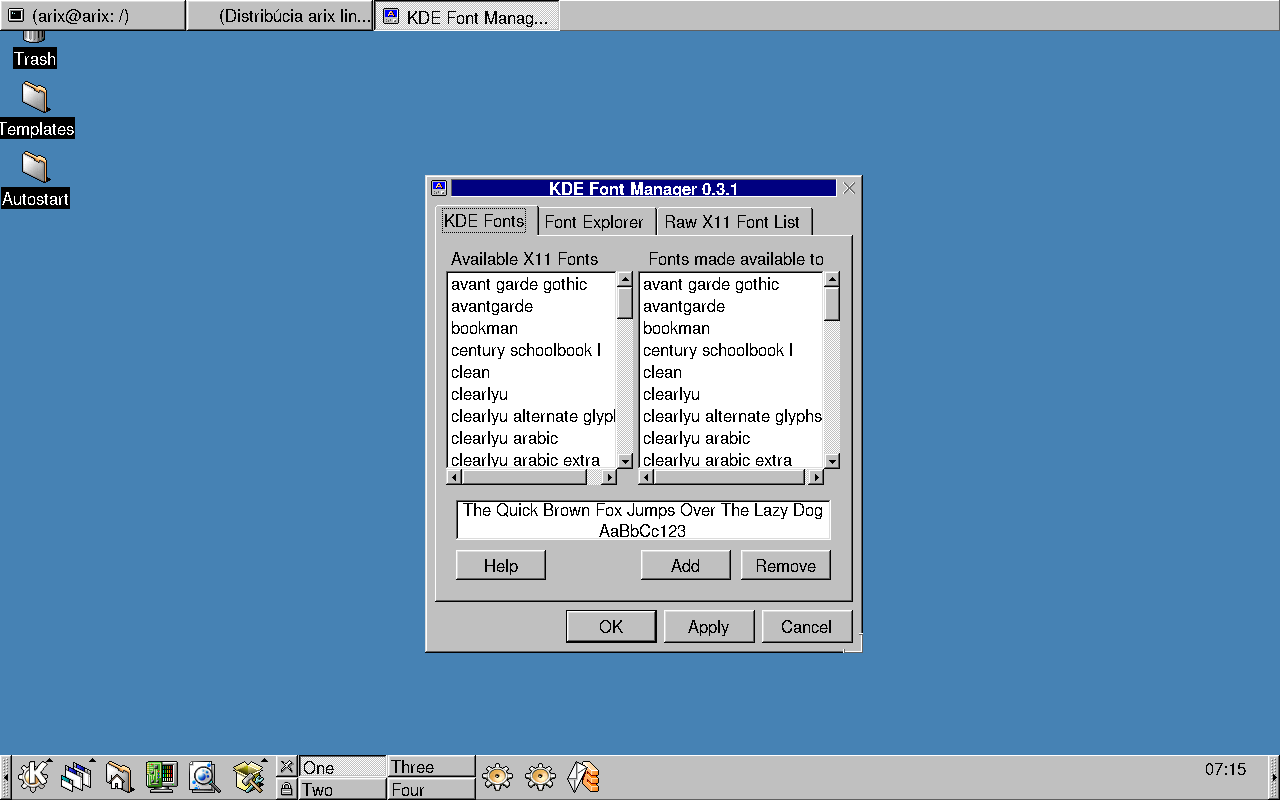Launch the KDE Control Center monitor icon

[x=161, y=775]
